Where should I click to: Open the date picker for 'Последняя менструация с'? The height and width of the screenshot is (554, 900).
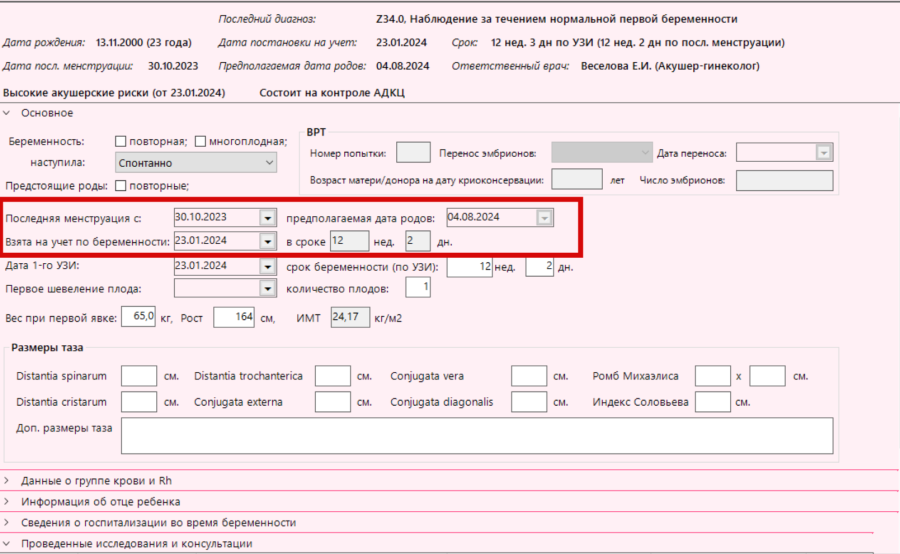(267, 218)
